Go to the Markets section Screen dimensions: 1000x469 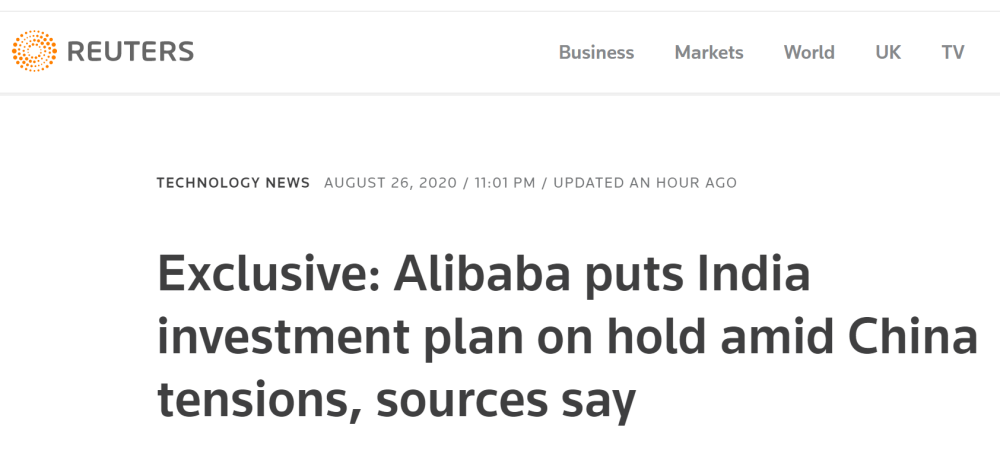click(x=709, y=53)
